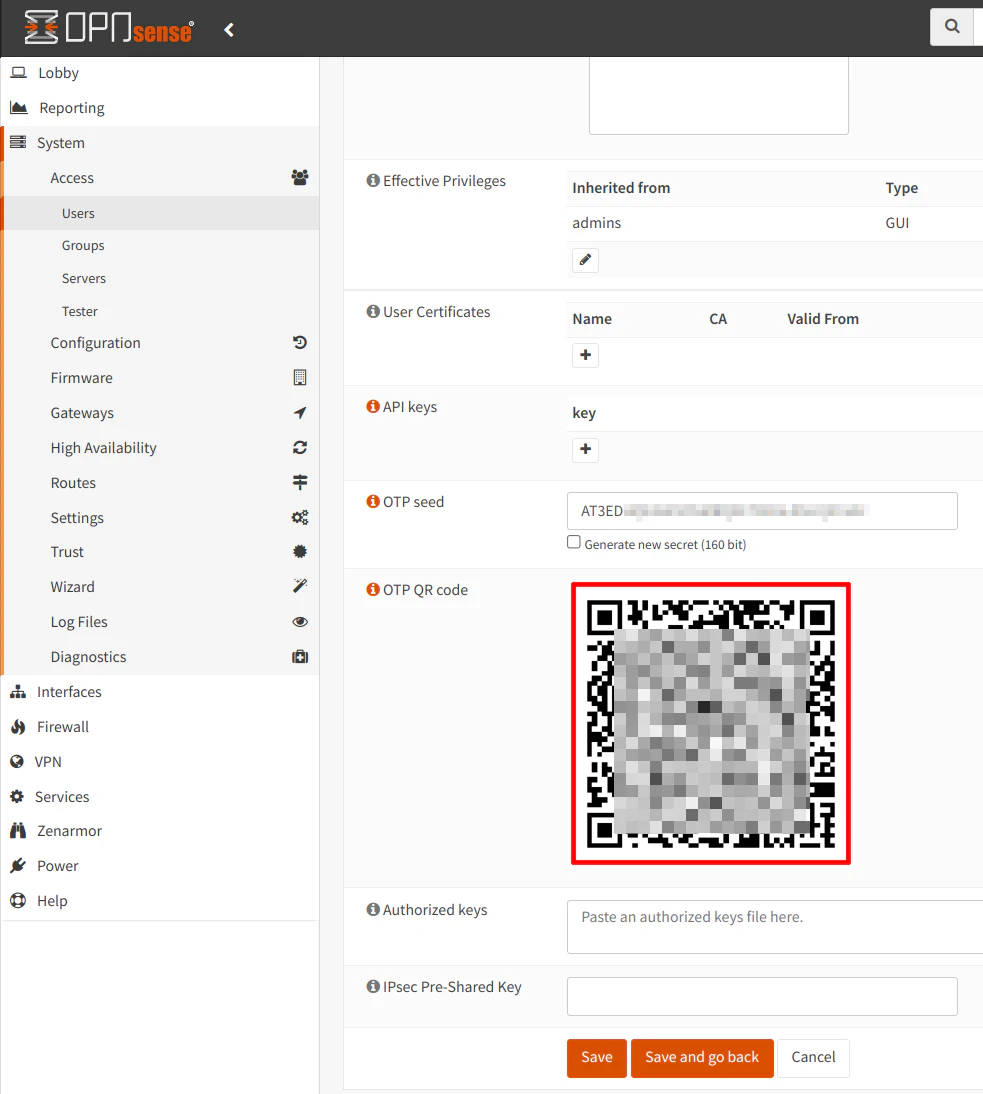The image size is (983, 1094).
Task: Click the OTP QR code image
Action: [x=710, y=724]
